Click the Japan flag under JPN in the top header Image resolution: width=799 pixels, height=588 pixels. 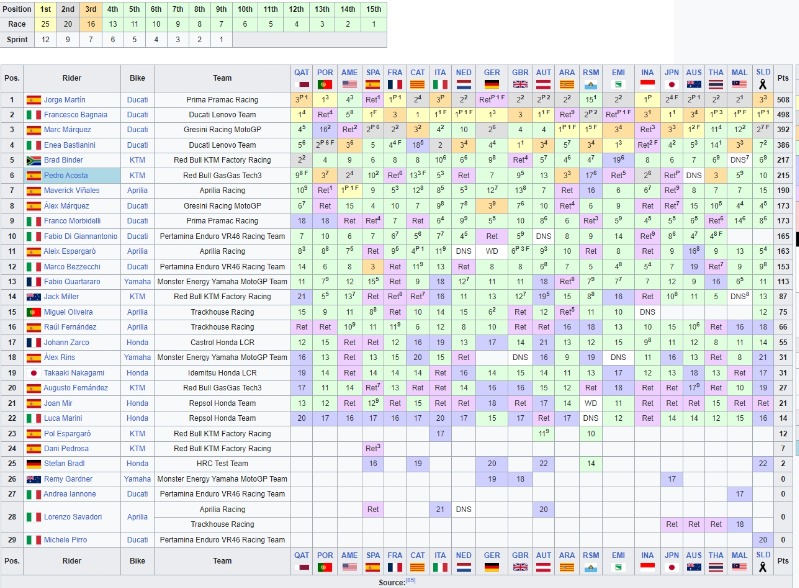pyautogui.click(x=672, y=85)
